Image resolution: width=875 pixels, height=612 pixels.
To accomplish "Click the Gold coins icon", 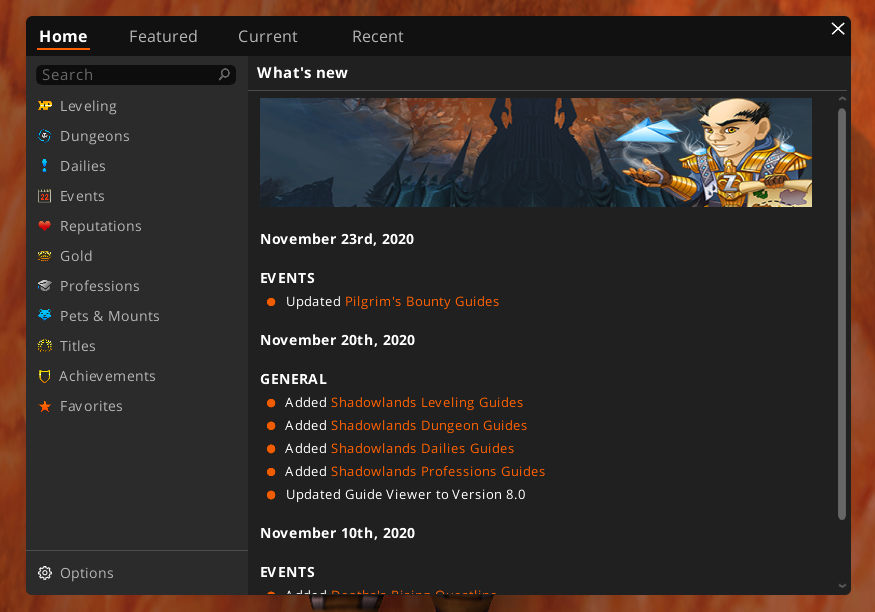I will click(x=45, y=256).
